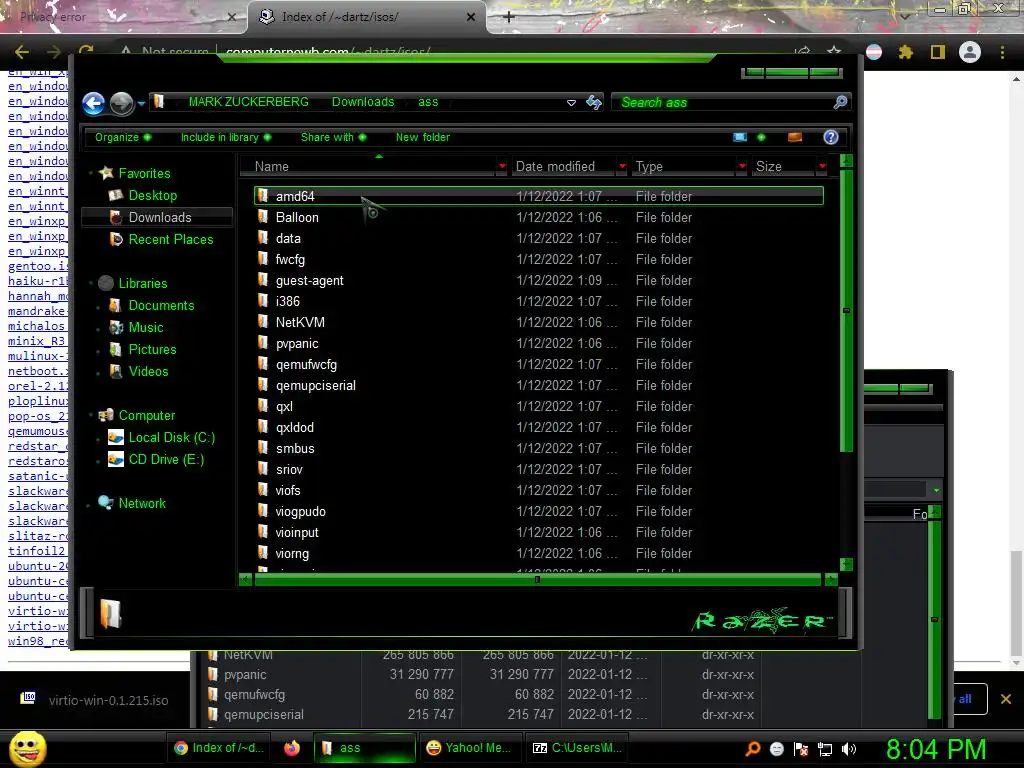Screen dimensions: 1024x768
Task: Open the Organize menu
Action: [123, 137]
